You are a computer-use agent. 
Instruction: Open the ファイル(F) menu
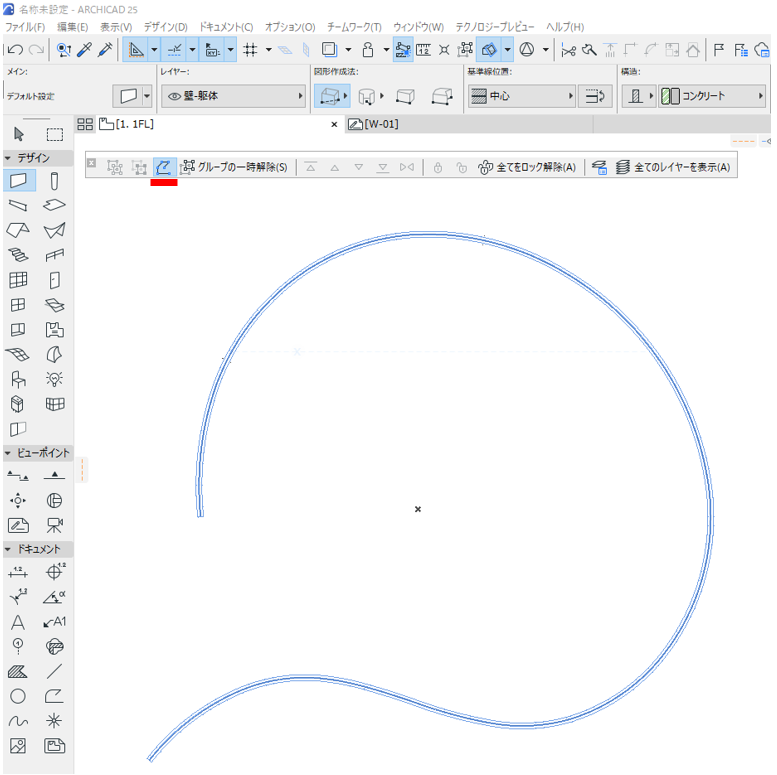[25, 27]
